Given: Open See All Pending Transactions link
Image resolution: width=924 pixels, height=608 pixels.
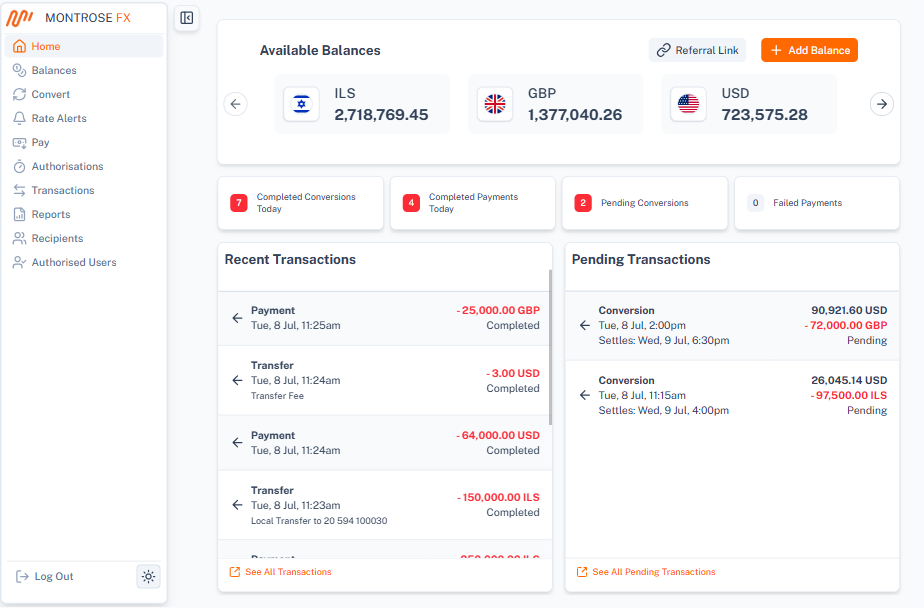Looking at the screenshot, I should (653, 572).
